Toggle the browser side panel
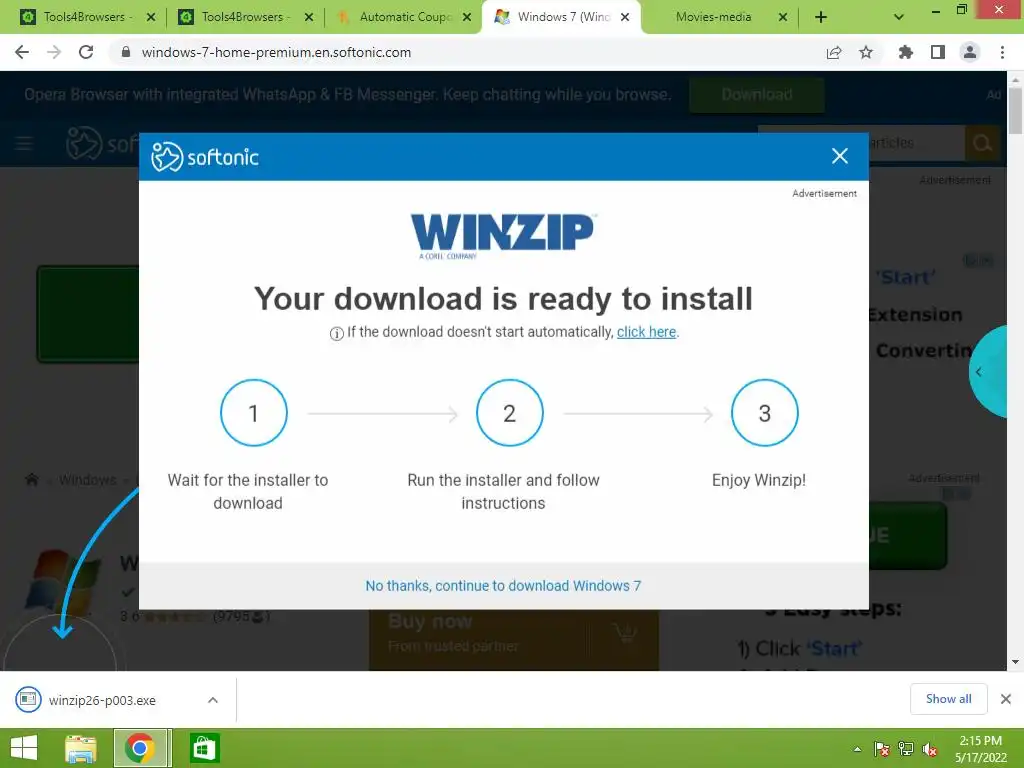This screenshot has height=768, width=1024. click(938, 52)
